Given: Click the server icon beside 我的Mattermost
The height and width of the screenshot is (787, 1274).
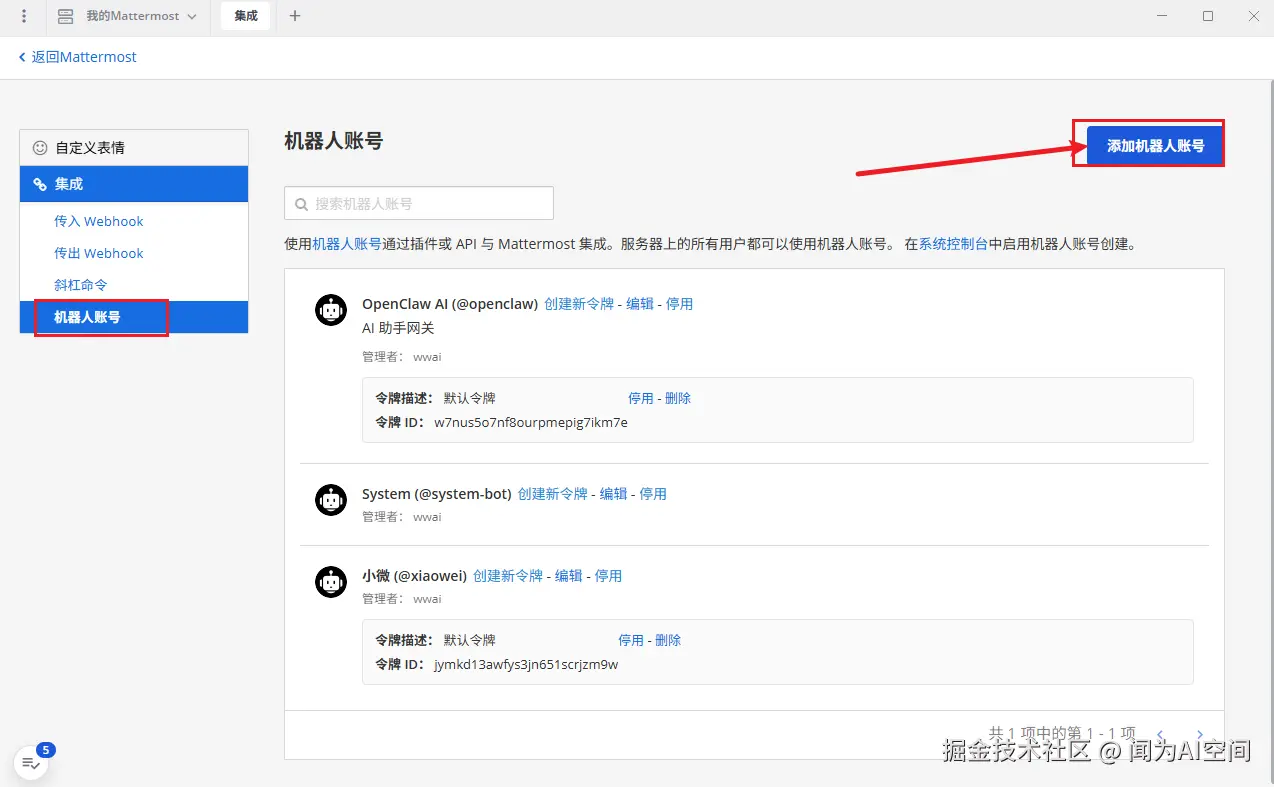Looking at the screenshot, I should [x=66, y=16].
